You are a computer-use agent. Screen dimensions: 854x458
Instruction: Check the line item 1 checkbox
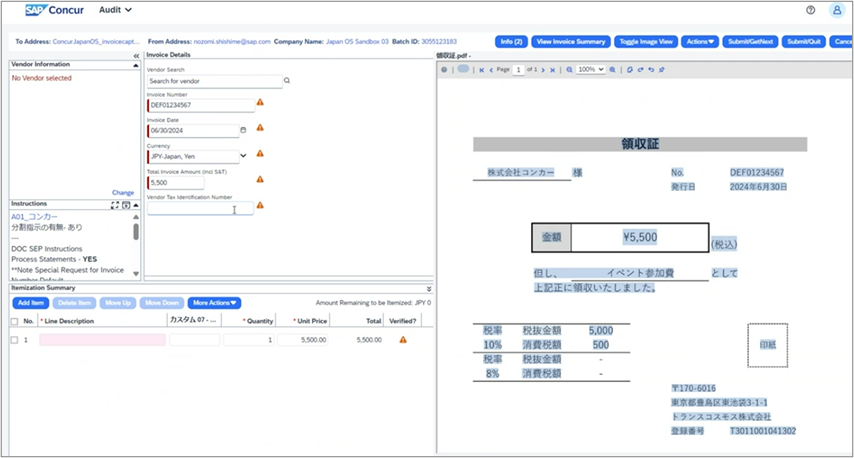click(14, 340)
